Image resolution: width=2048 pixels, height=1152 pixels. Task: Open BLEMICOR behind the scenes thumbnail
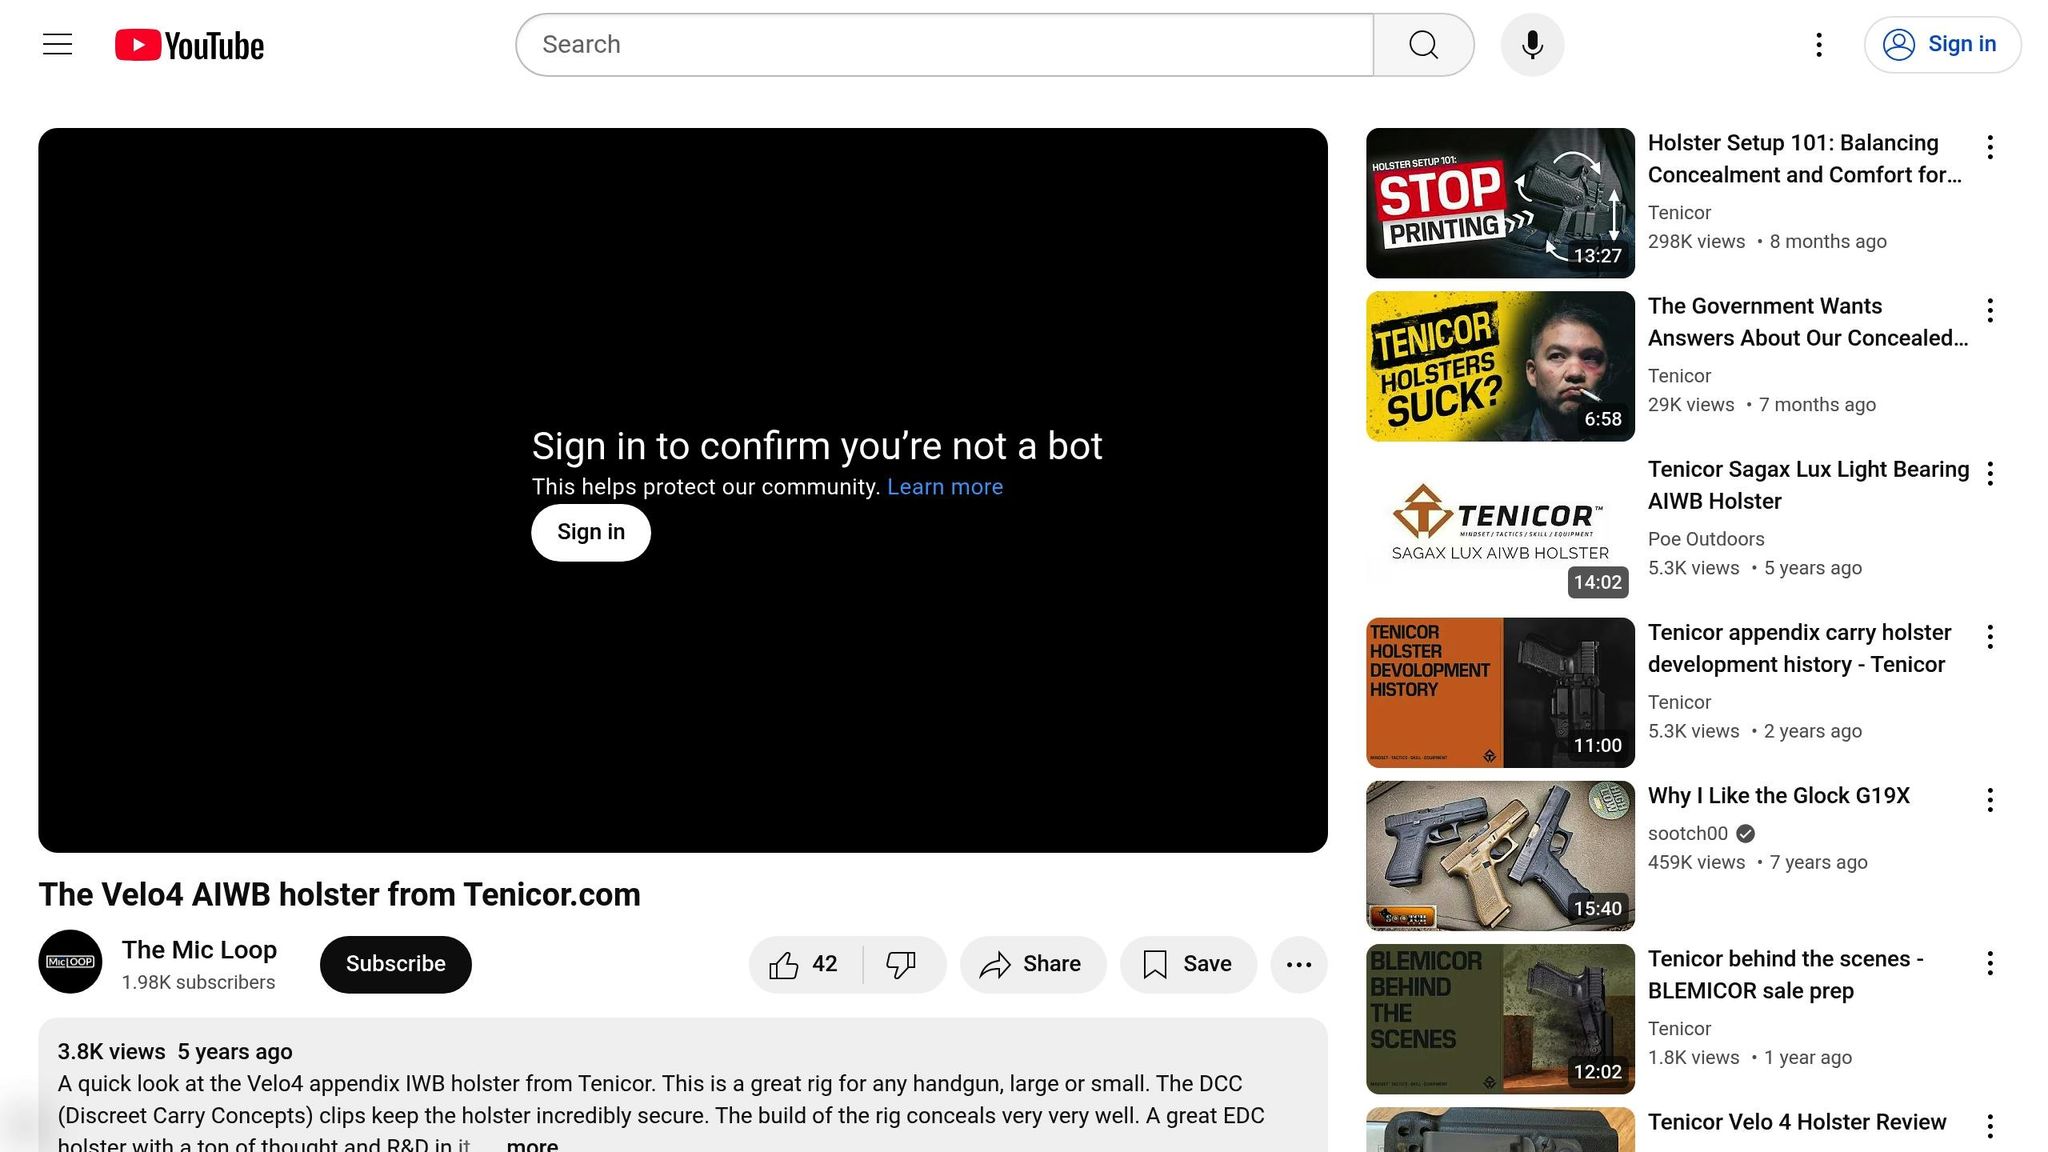tap(1500, 1019)
